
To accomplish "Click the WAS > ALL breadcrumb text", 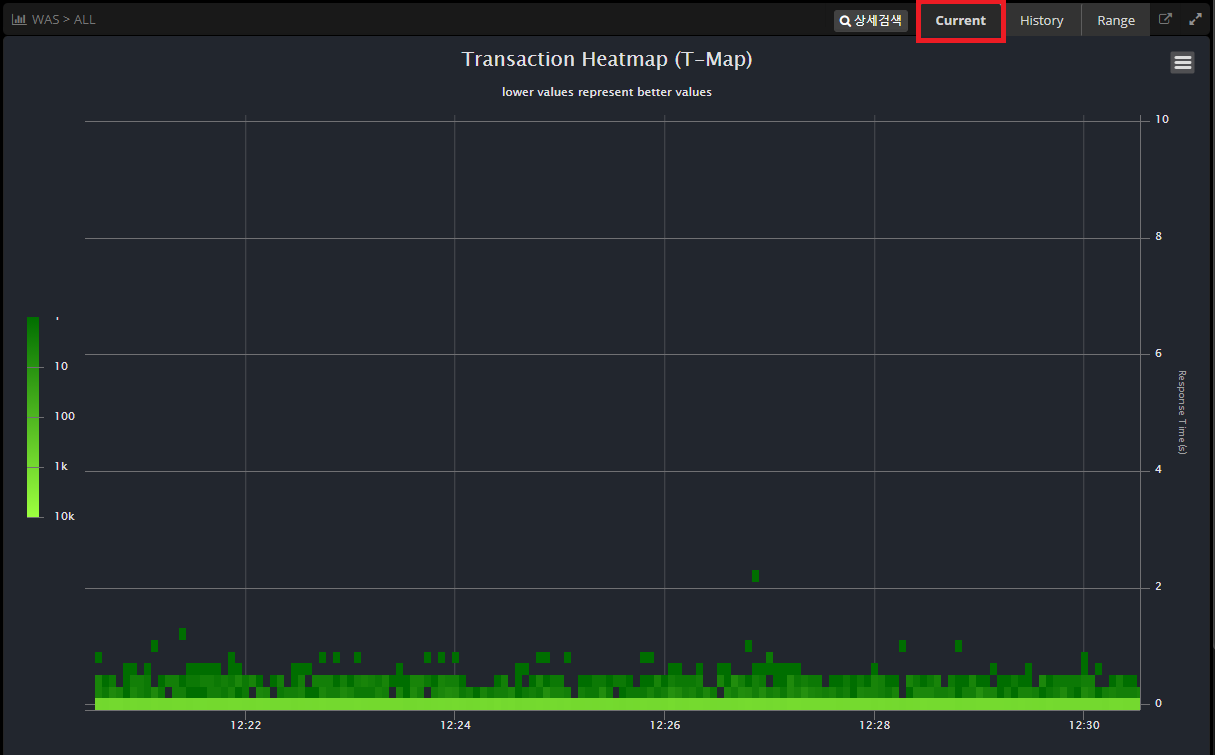I will tap(64, 19).
